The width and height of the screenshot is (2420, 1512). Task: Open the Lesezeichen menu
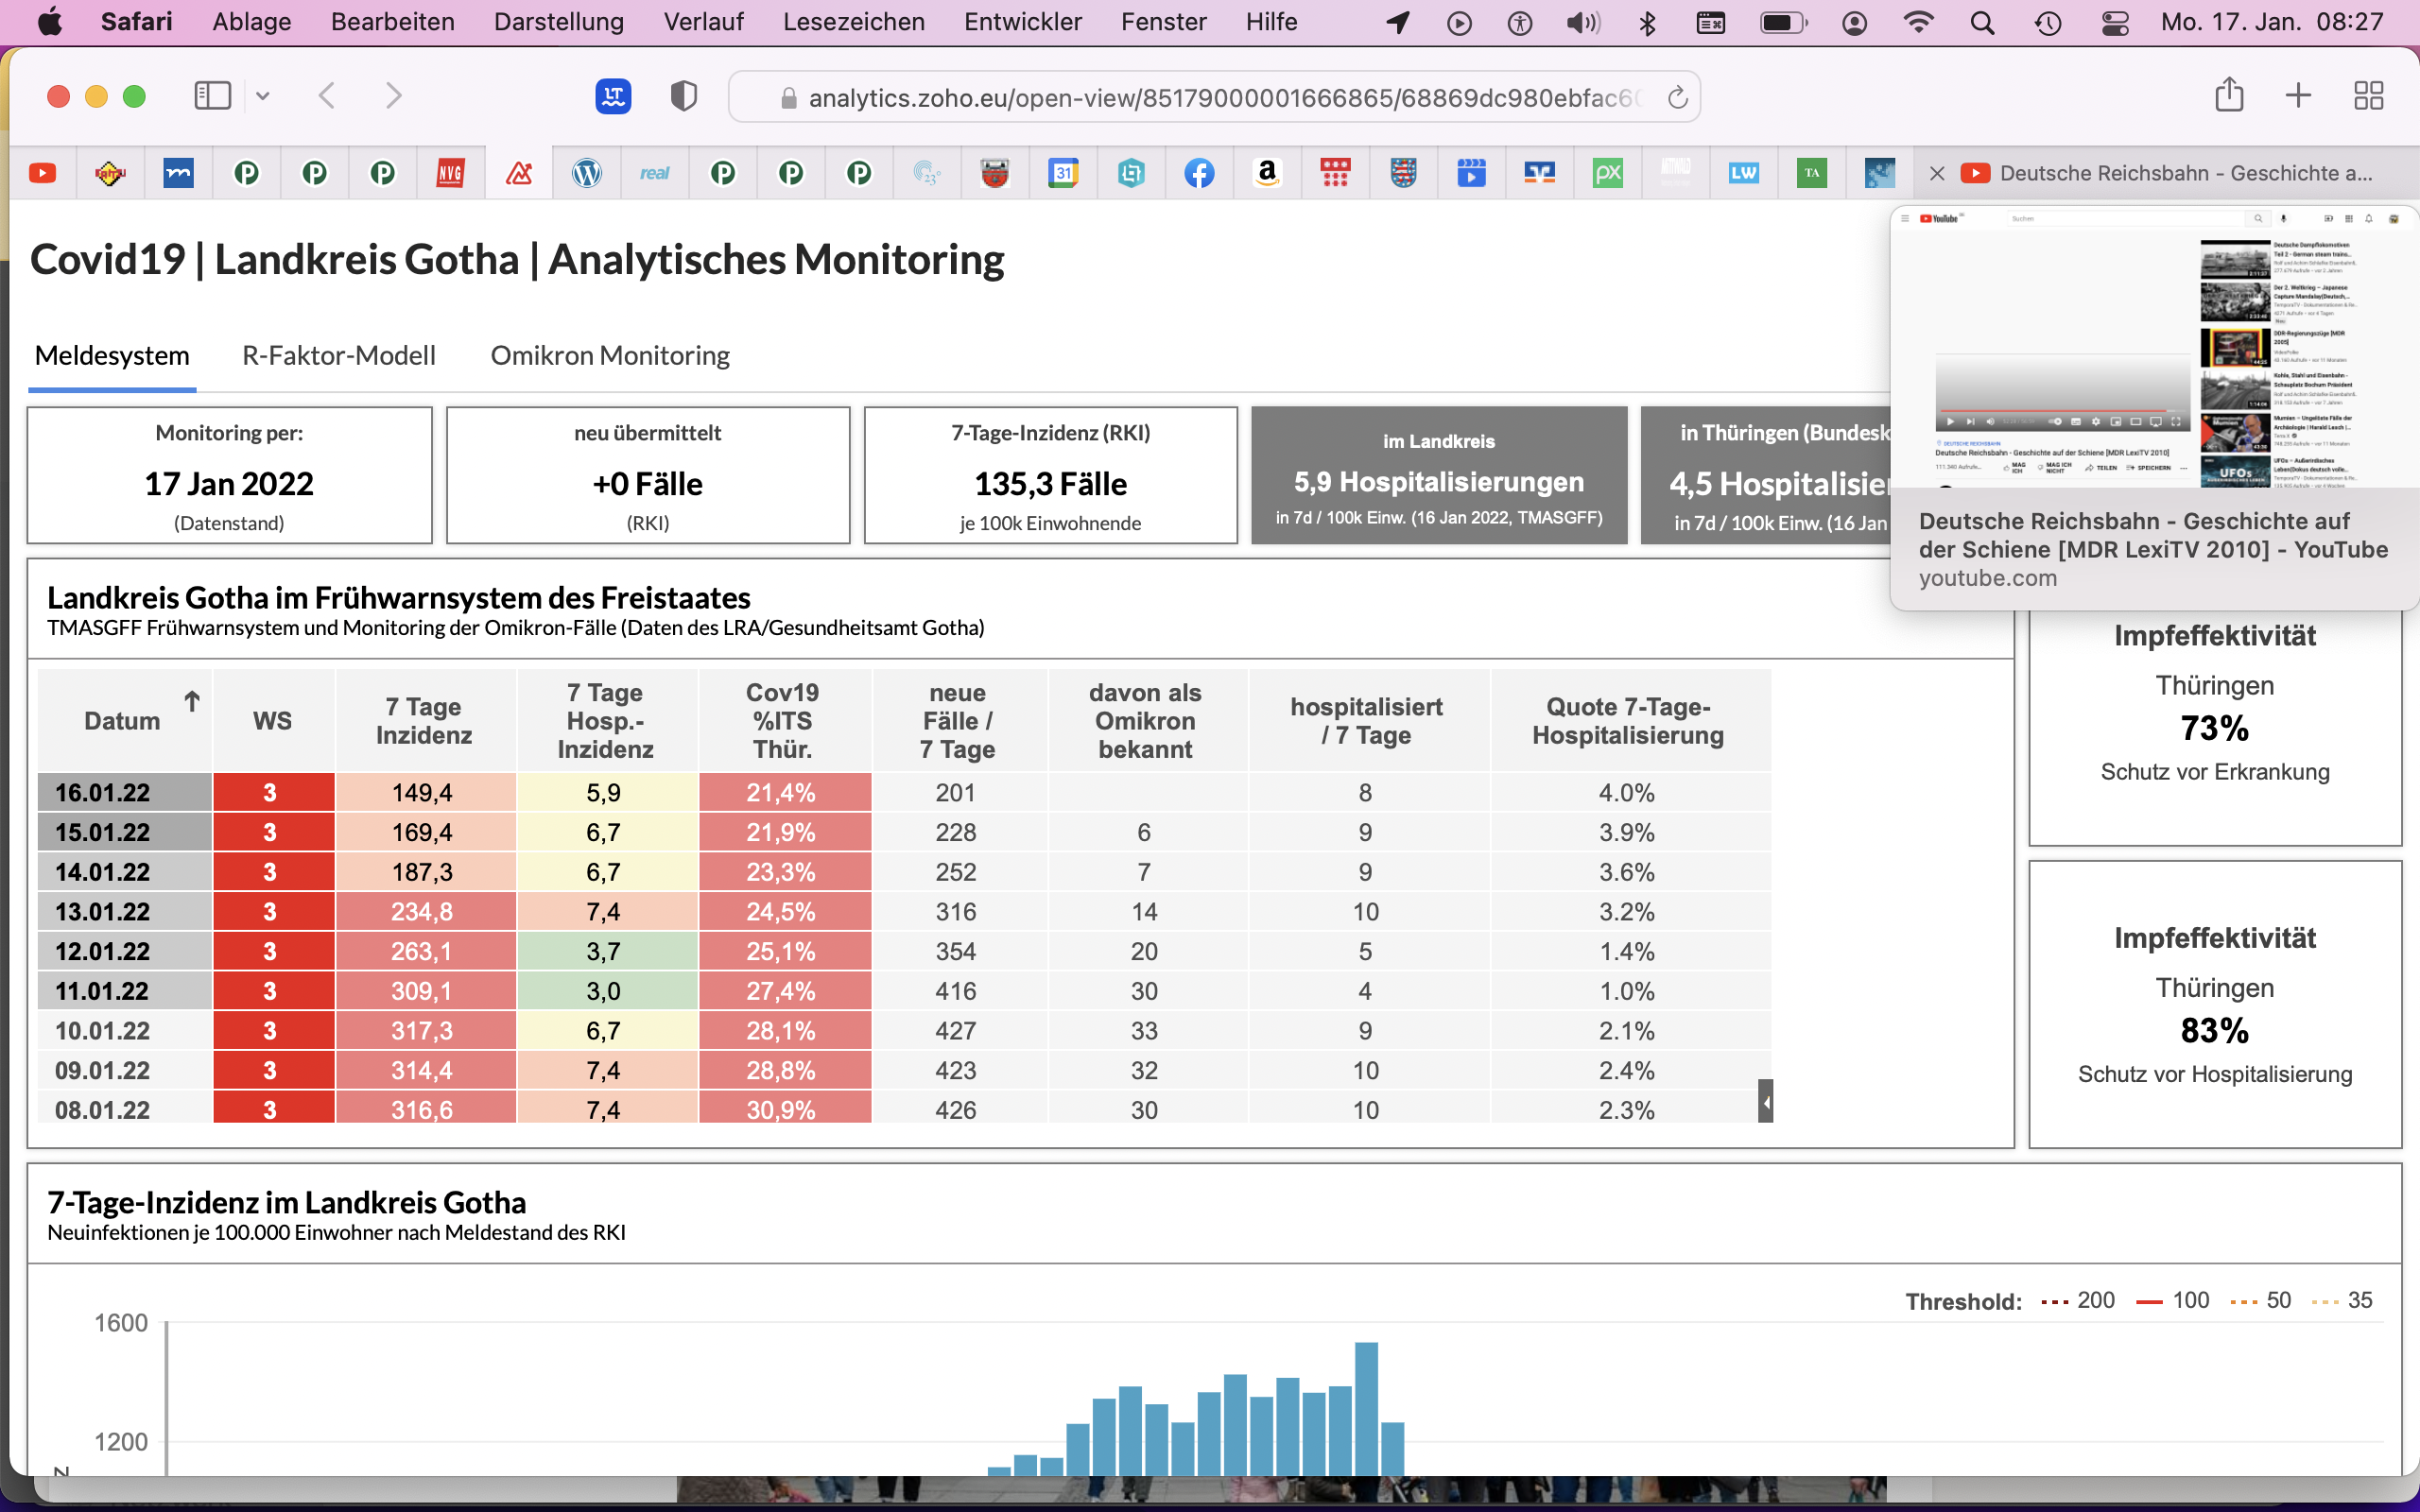tap(854, 22)
